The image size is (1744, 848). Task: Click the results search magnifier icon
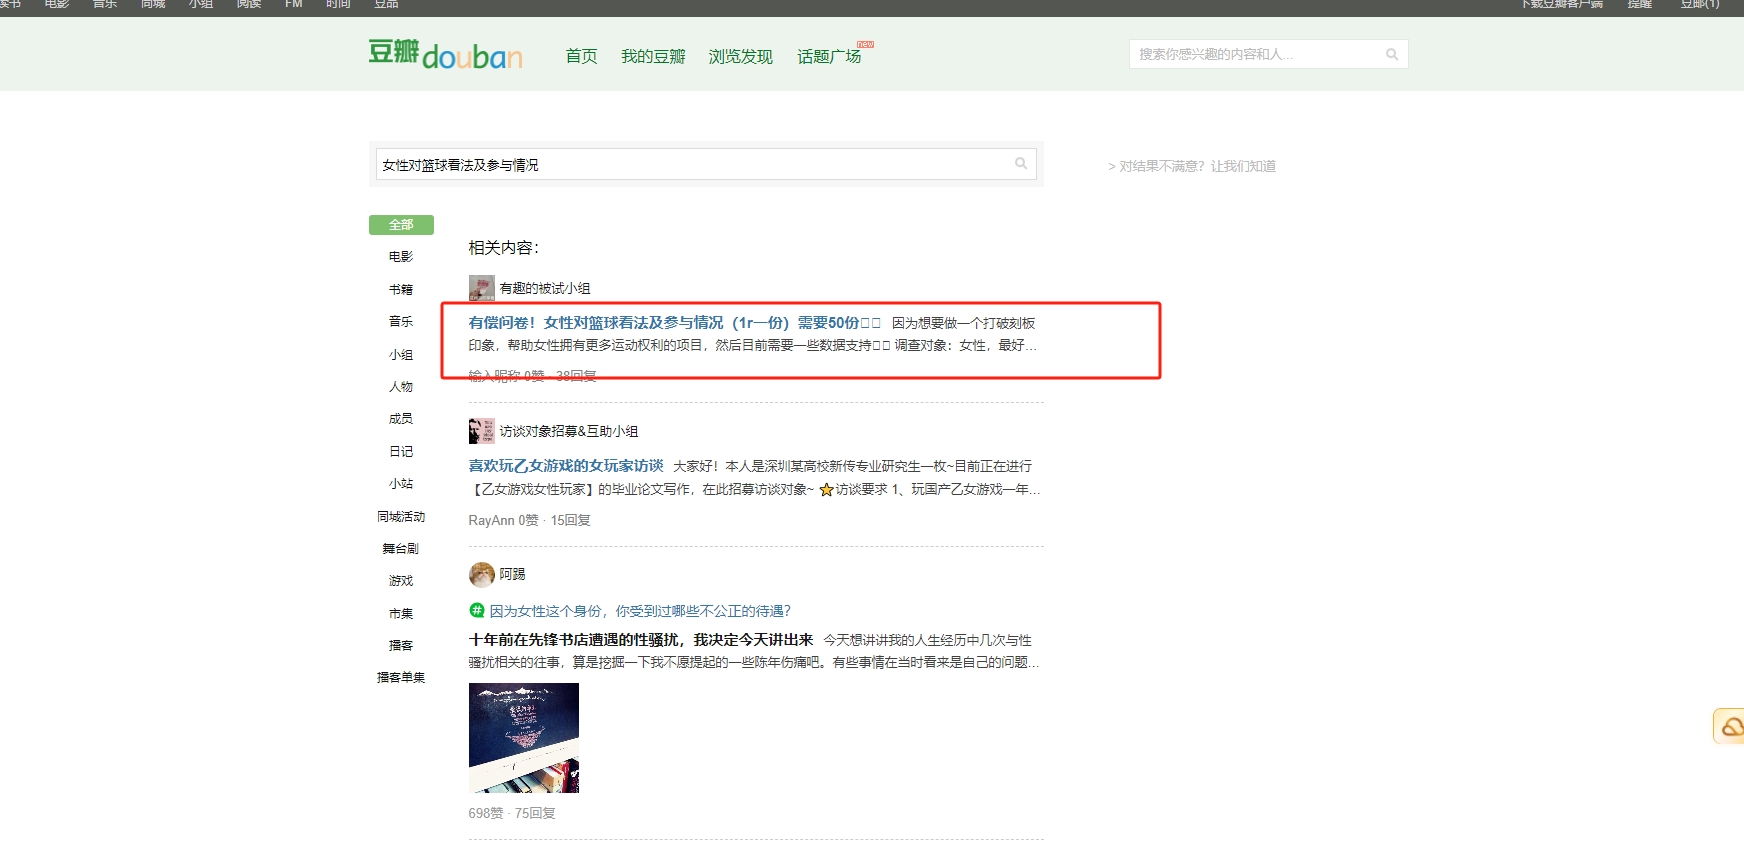1021,164
